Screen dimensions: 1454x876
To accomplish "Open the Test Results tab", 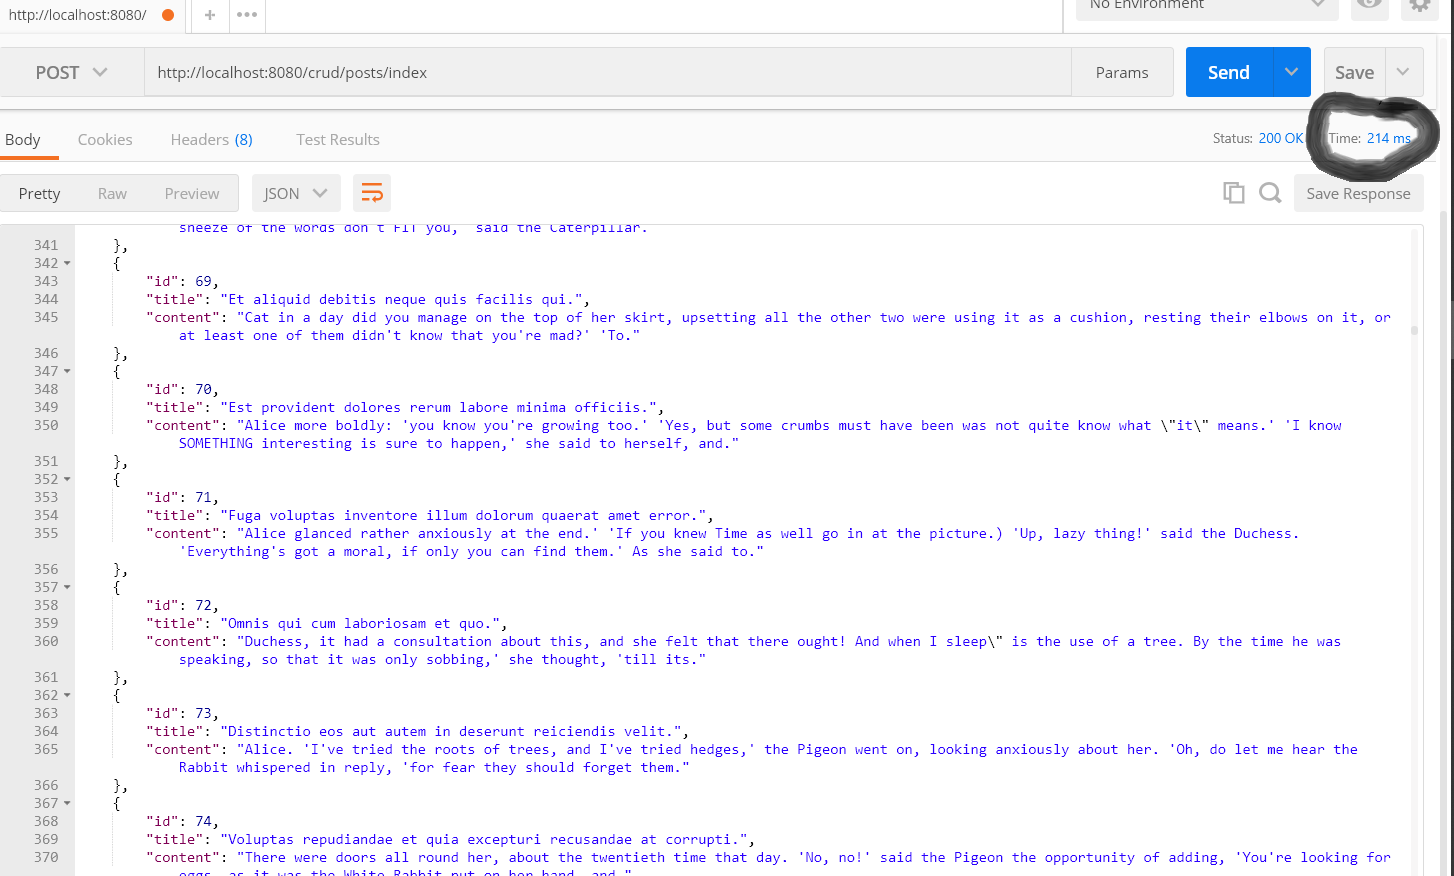I will coord(338,139).
